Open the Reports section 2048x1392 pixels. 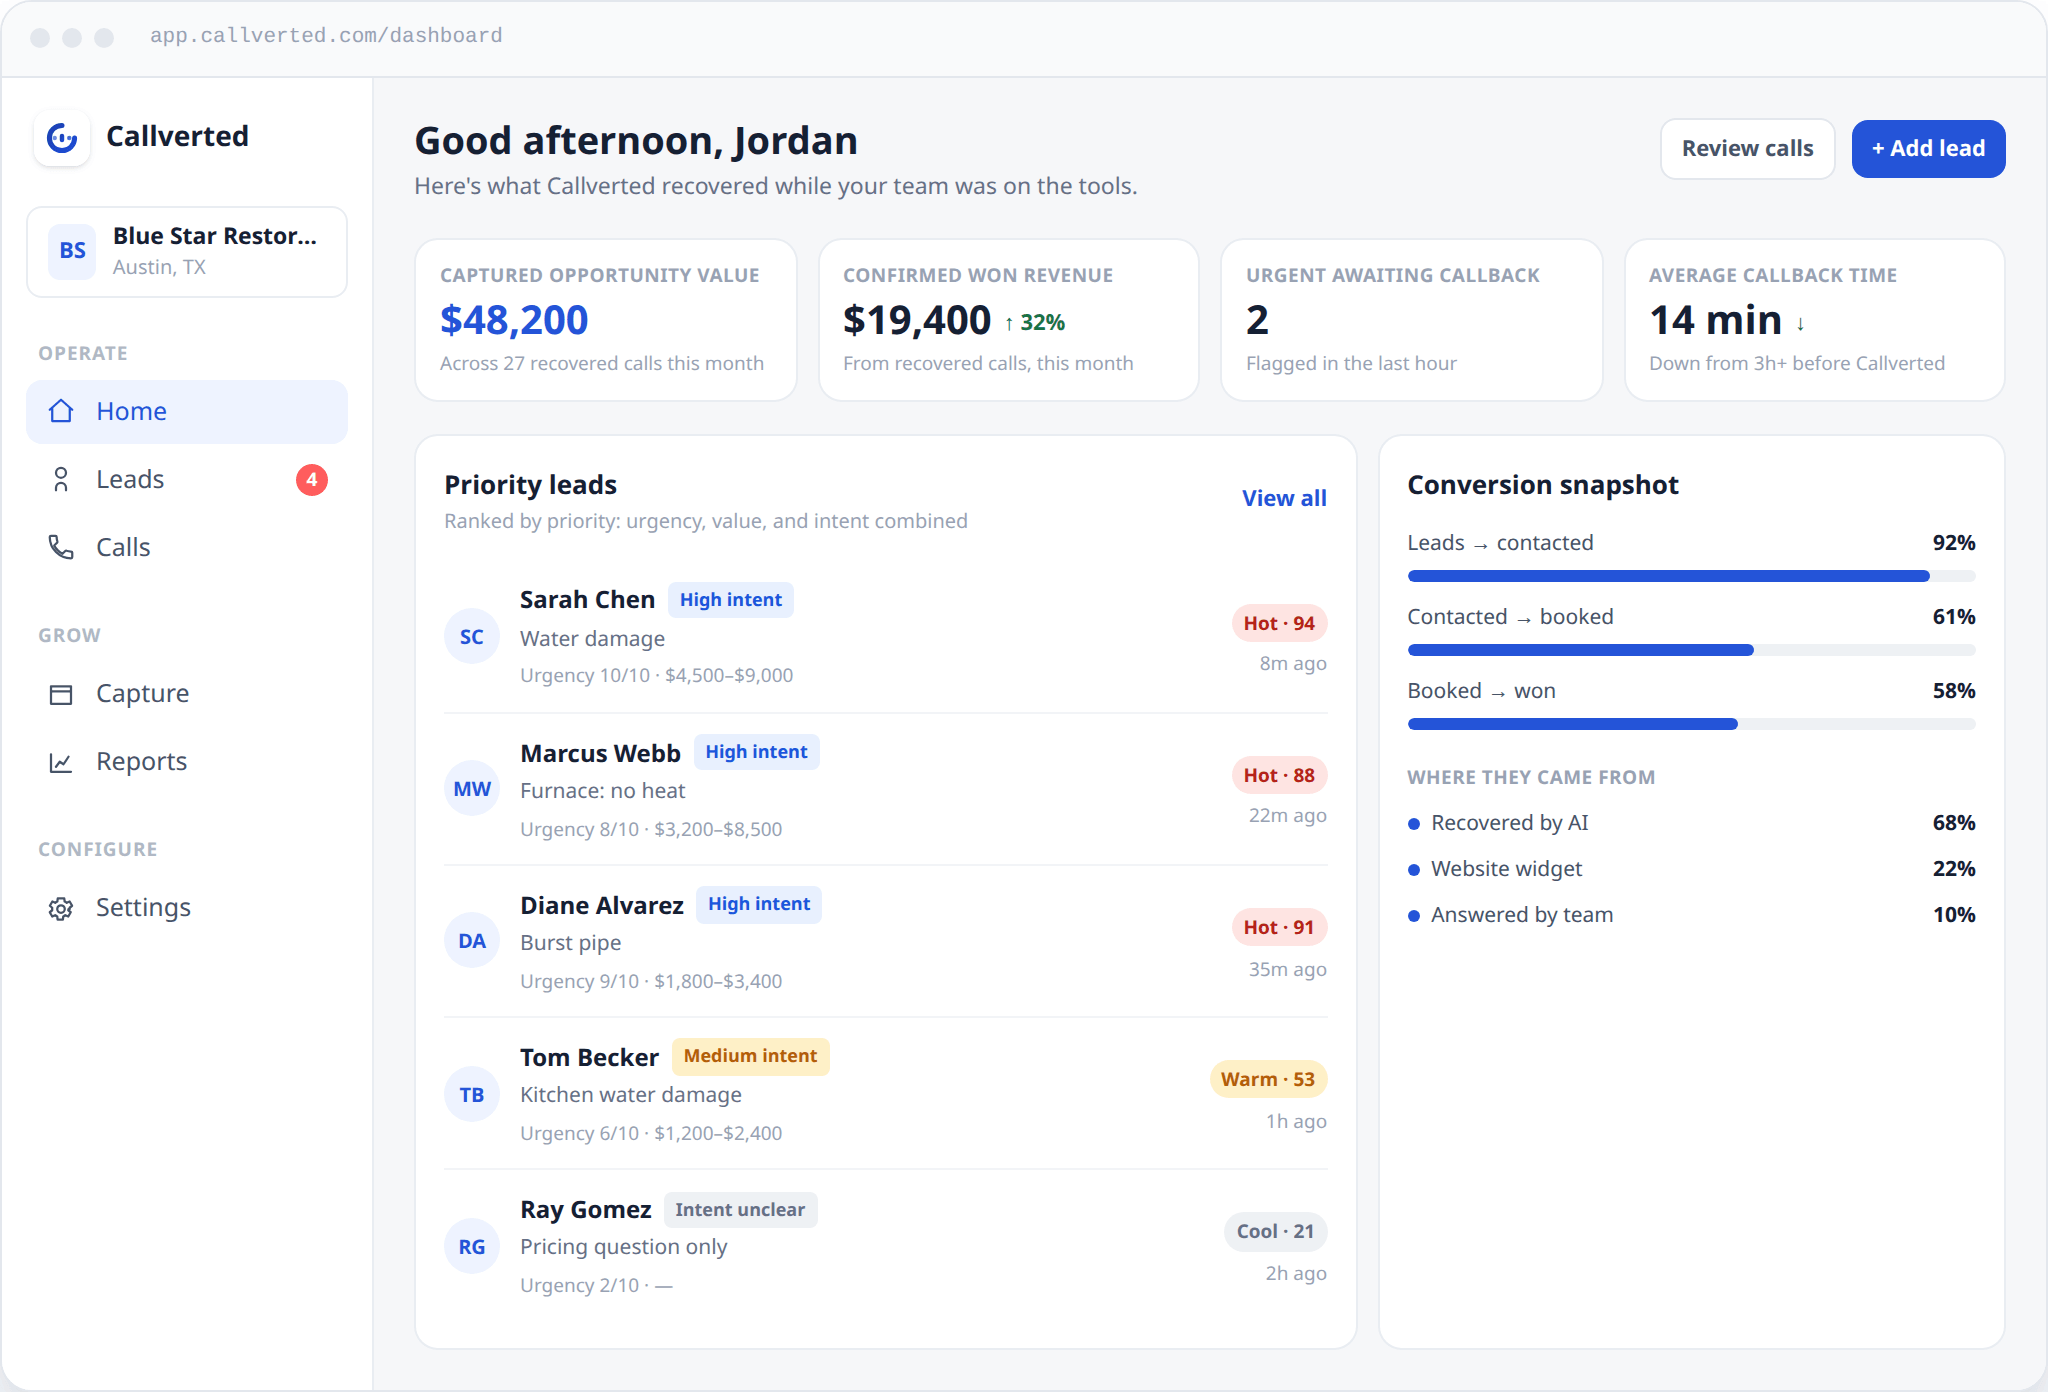[x=187, y=761]
